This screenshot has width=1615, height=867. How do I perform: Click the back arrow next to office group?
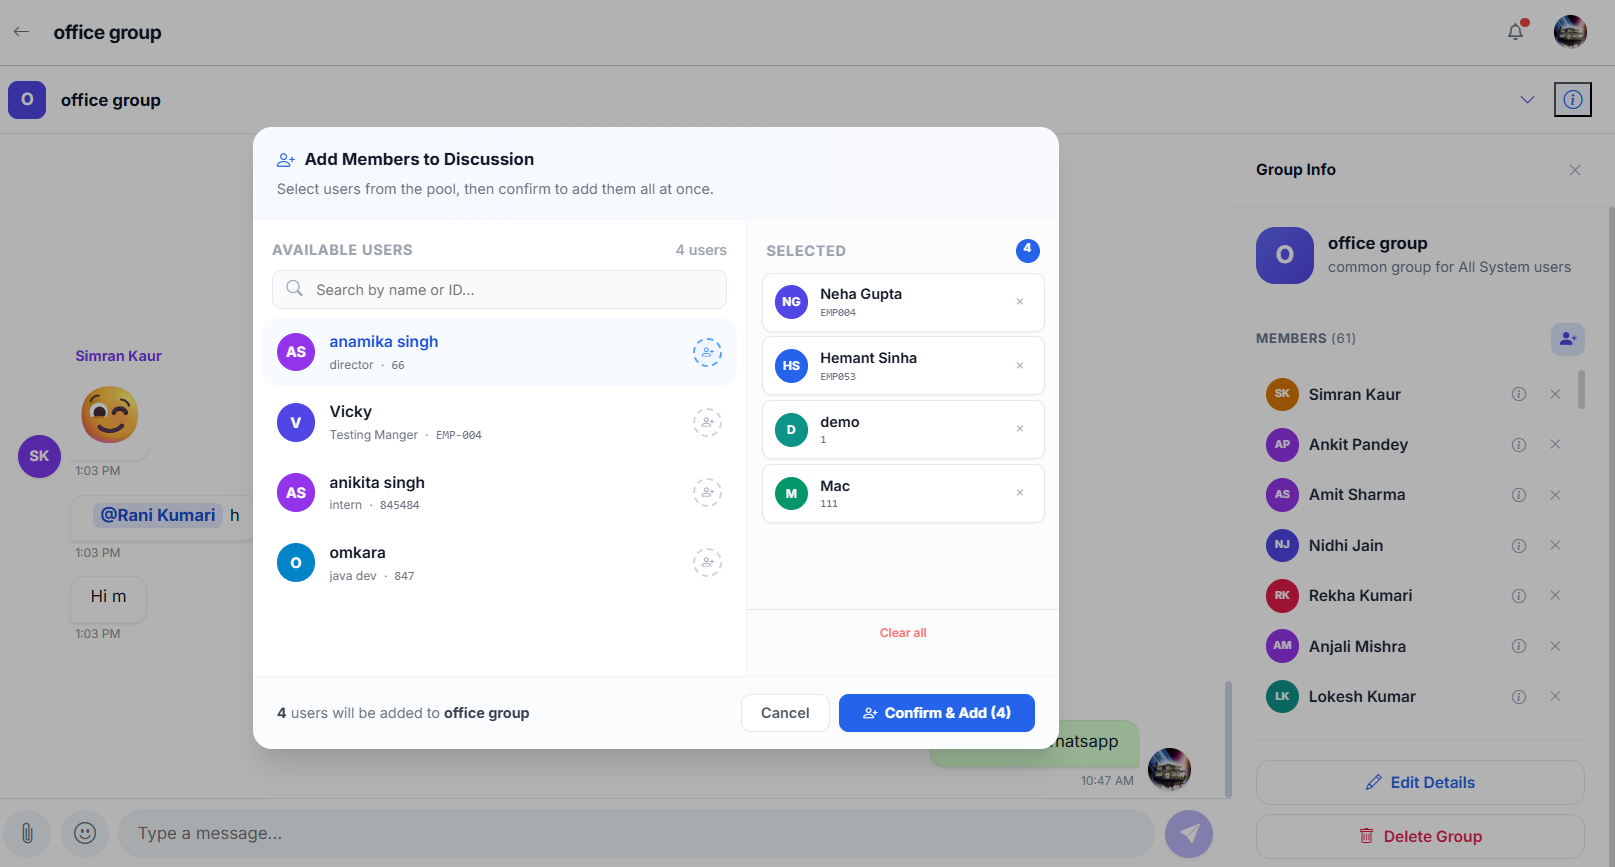pyautogui.click(x=21, y=32)
